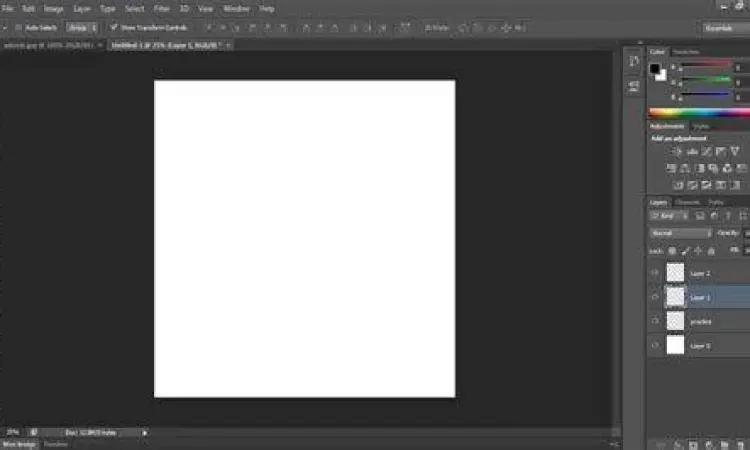
Task: Open the Mini Bridge panel tab
Action: (x=18, y=444)
